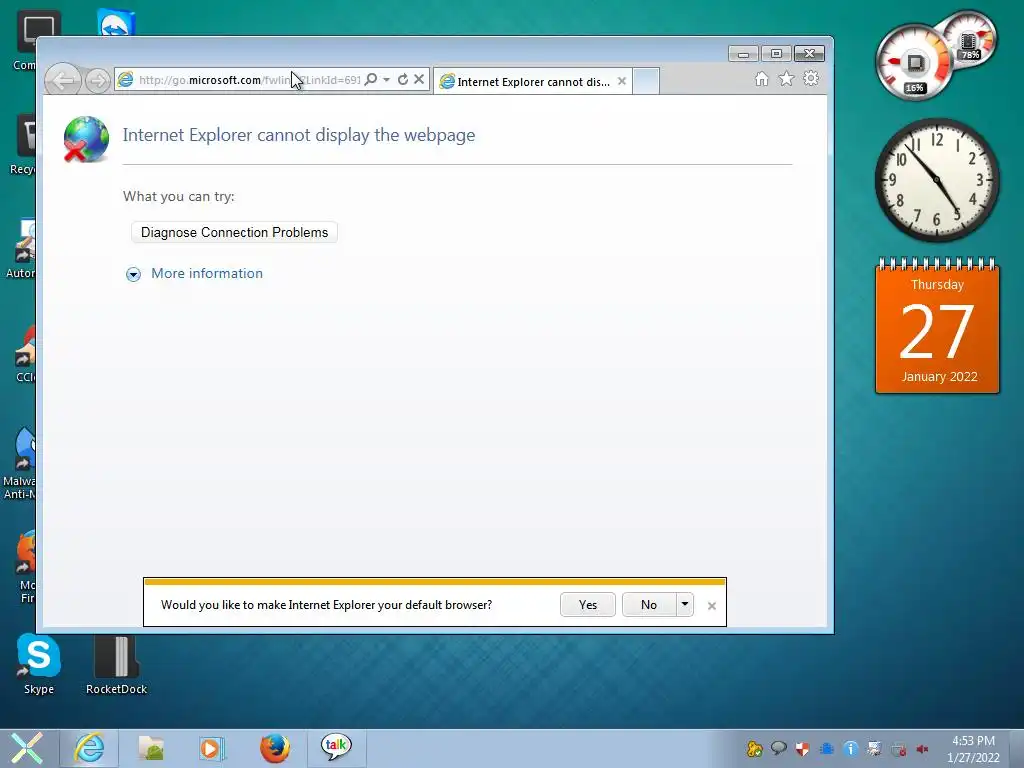Click the CPU meter gadget

(914, 63)
